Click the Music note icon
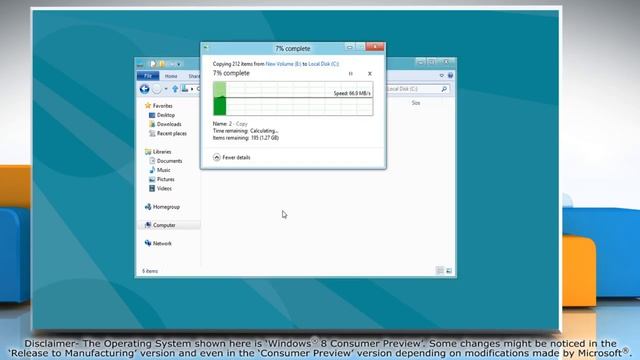Image resolution: width=640 pixels, height=360 pixels. pyautogui.click(x=152, y=170)
